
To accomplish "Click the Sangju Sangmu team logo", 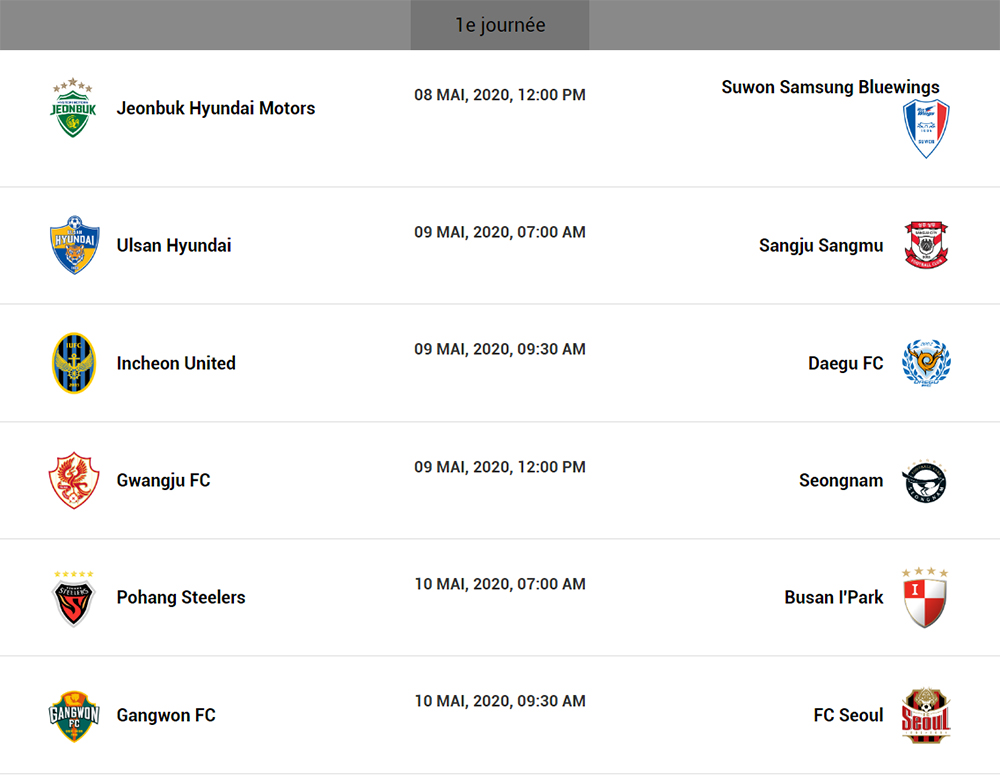I will click(926, 245).
